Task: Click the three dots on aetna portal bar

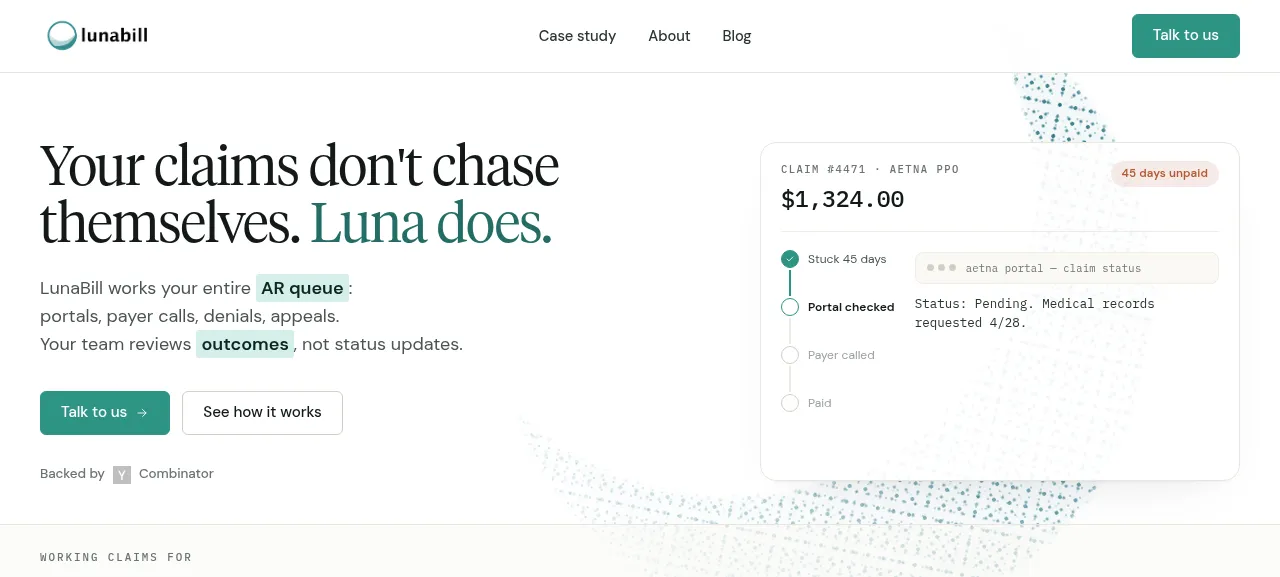Action: pos(941,268)
